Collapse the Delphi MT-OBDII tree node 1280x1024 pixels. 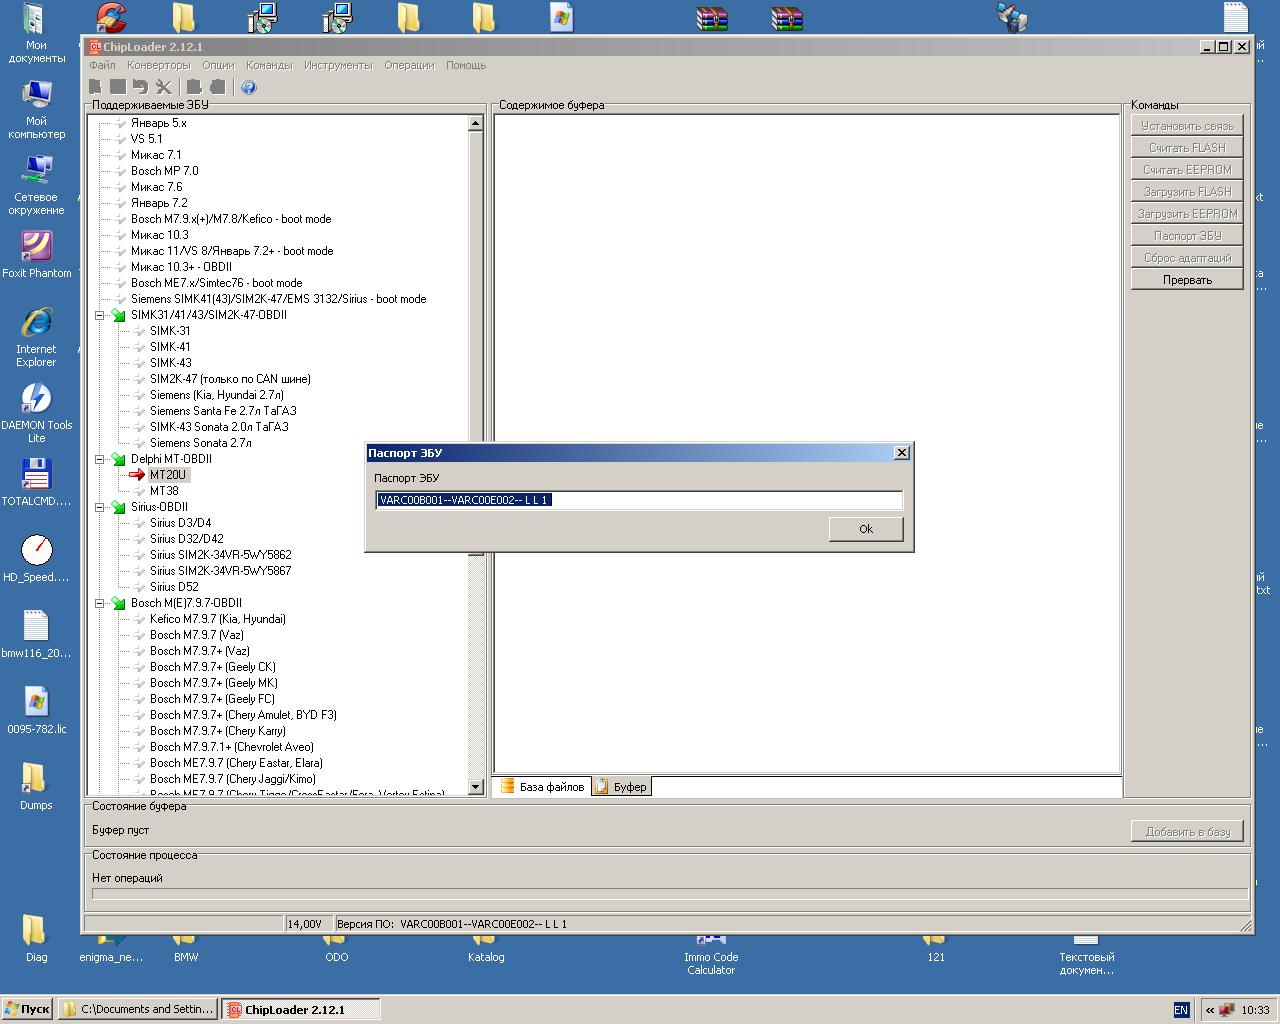[x=100, y=459]
